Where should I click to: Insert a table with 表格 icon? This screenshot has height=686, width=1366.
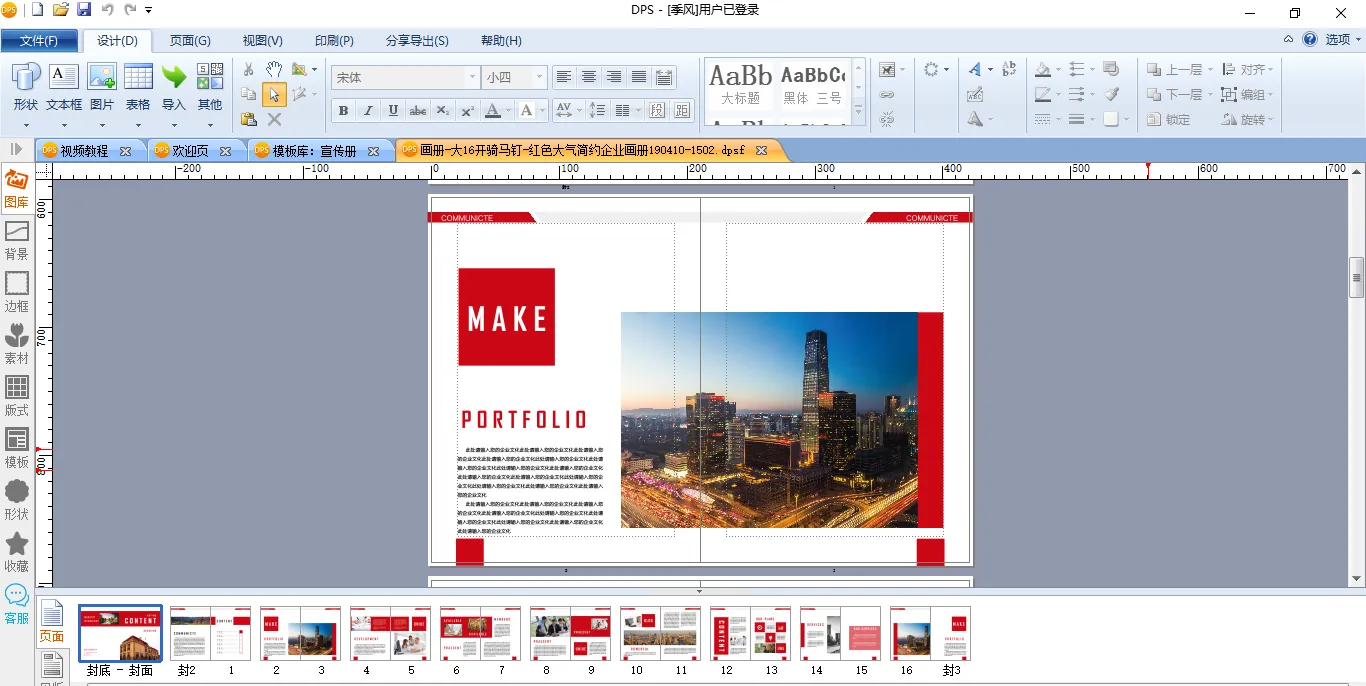138,86
